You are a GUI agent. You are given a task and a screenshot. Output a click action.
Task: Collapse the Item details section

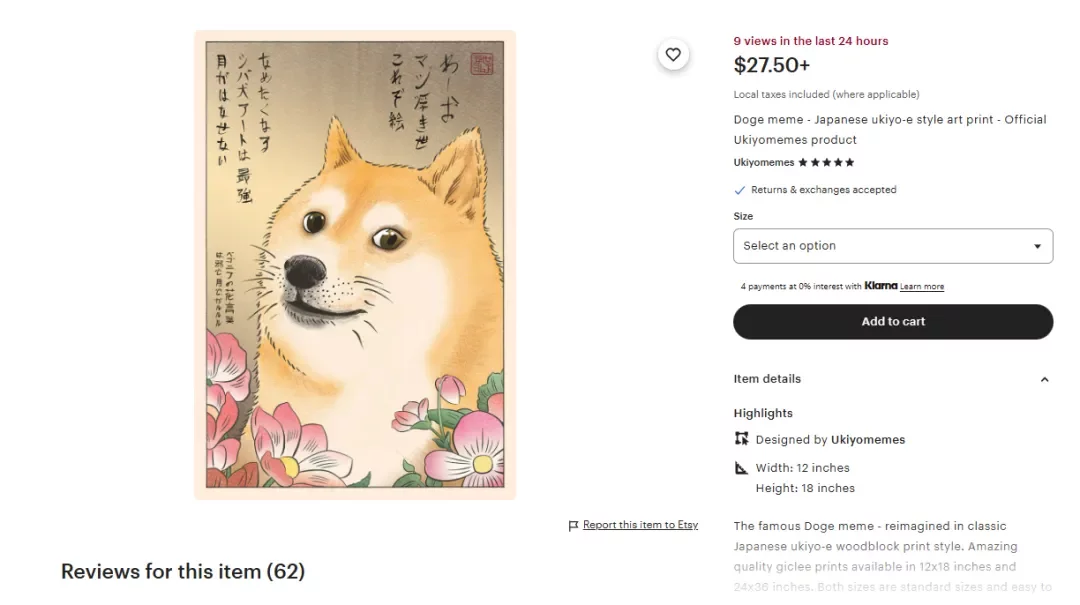(1044, 379)
